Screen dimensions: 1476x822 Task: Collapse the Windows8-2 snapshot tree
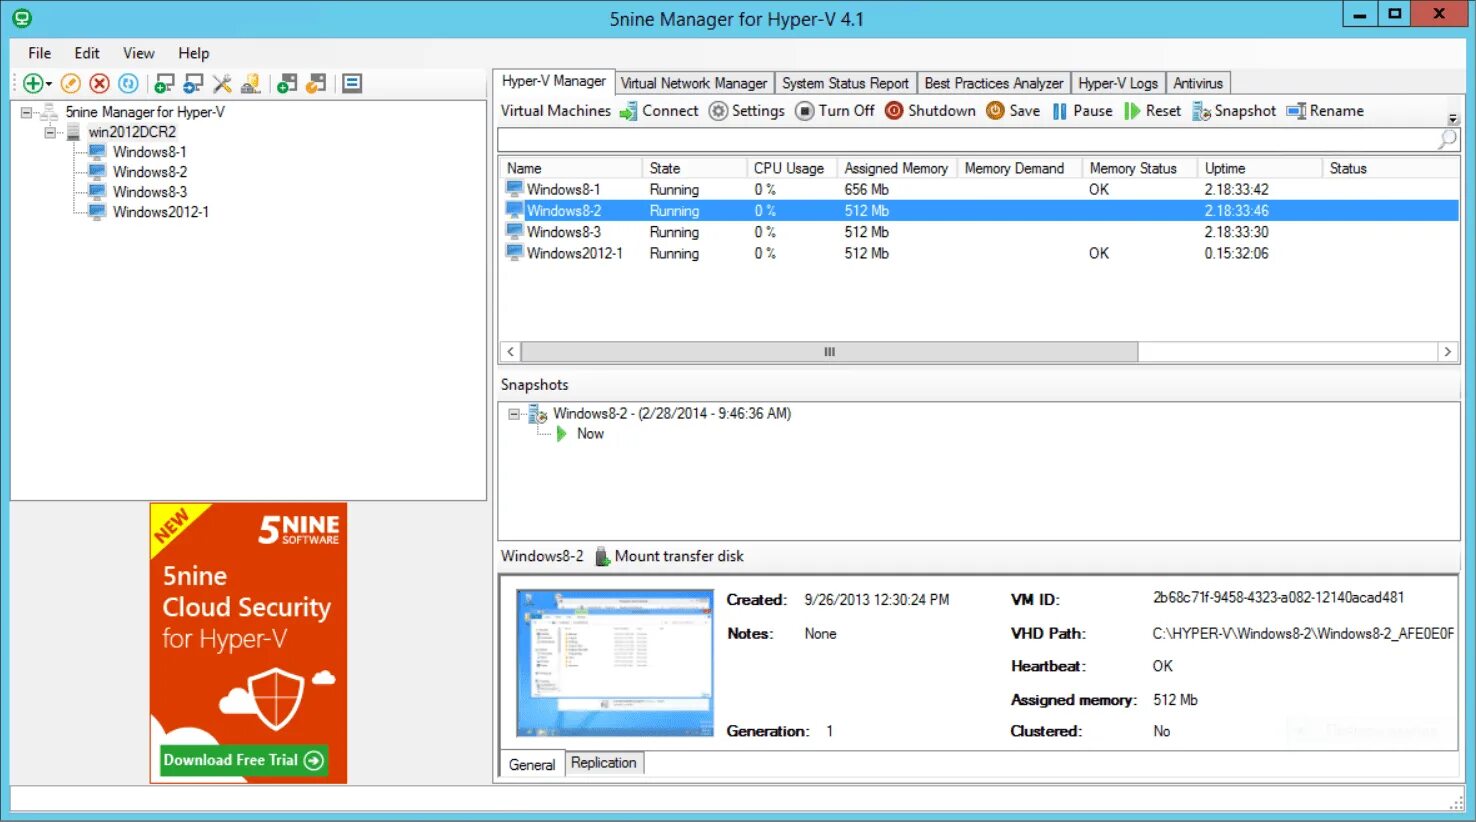[x=514, y=414]
